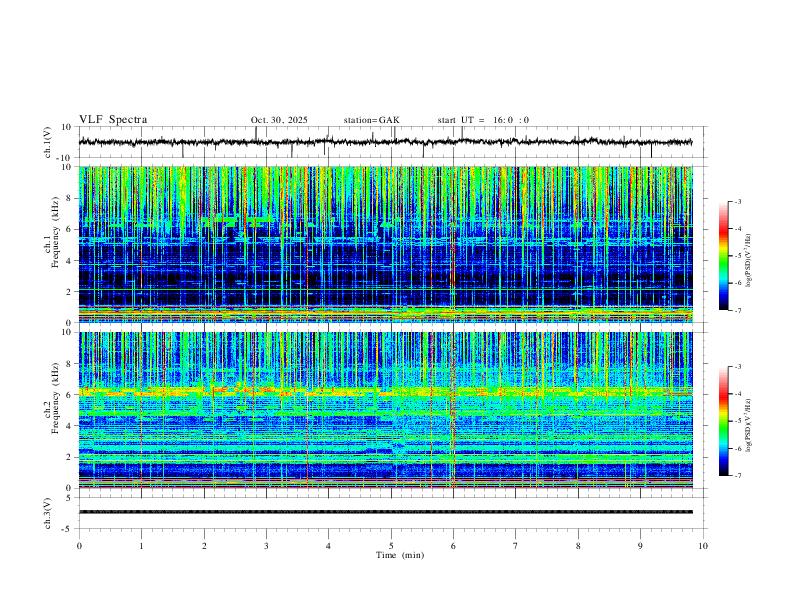Click time axis tick label '8'
792x612 pixels.
tap(578, 546)
